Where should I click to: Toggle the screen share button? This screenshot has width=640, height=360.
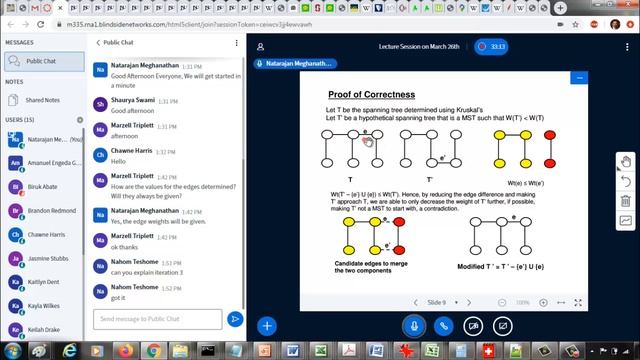pyautogui.click(x=502, y=326)
